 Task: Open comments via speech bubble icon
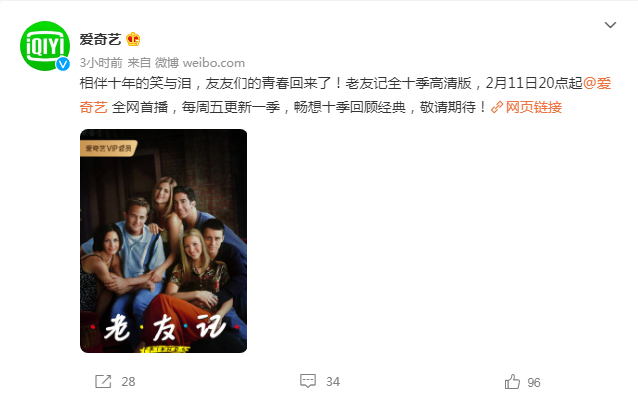click(308, 381)
